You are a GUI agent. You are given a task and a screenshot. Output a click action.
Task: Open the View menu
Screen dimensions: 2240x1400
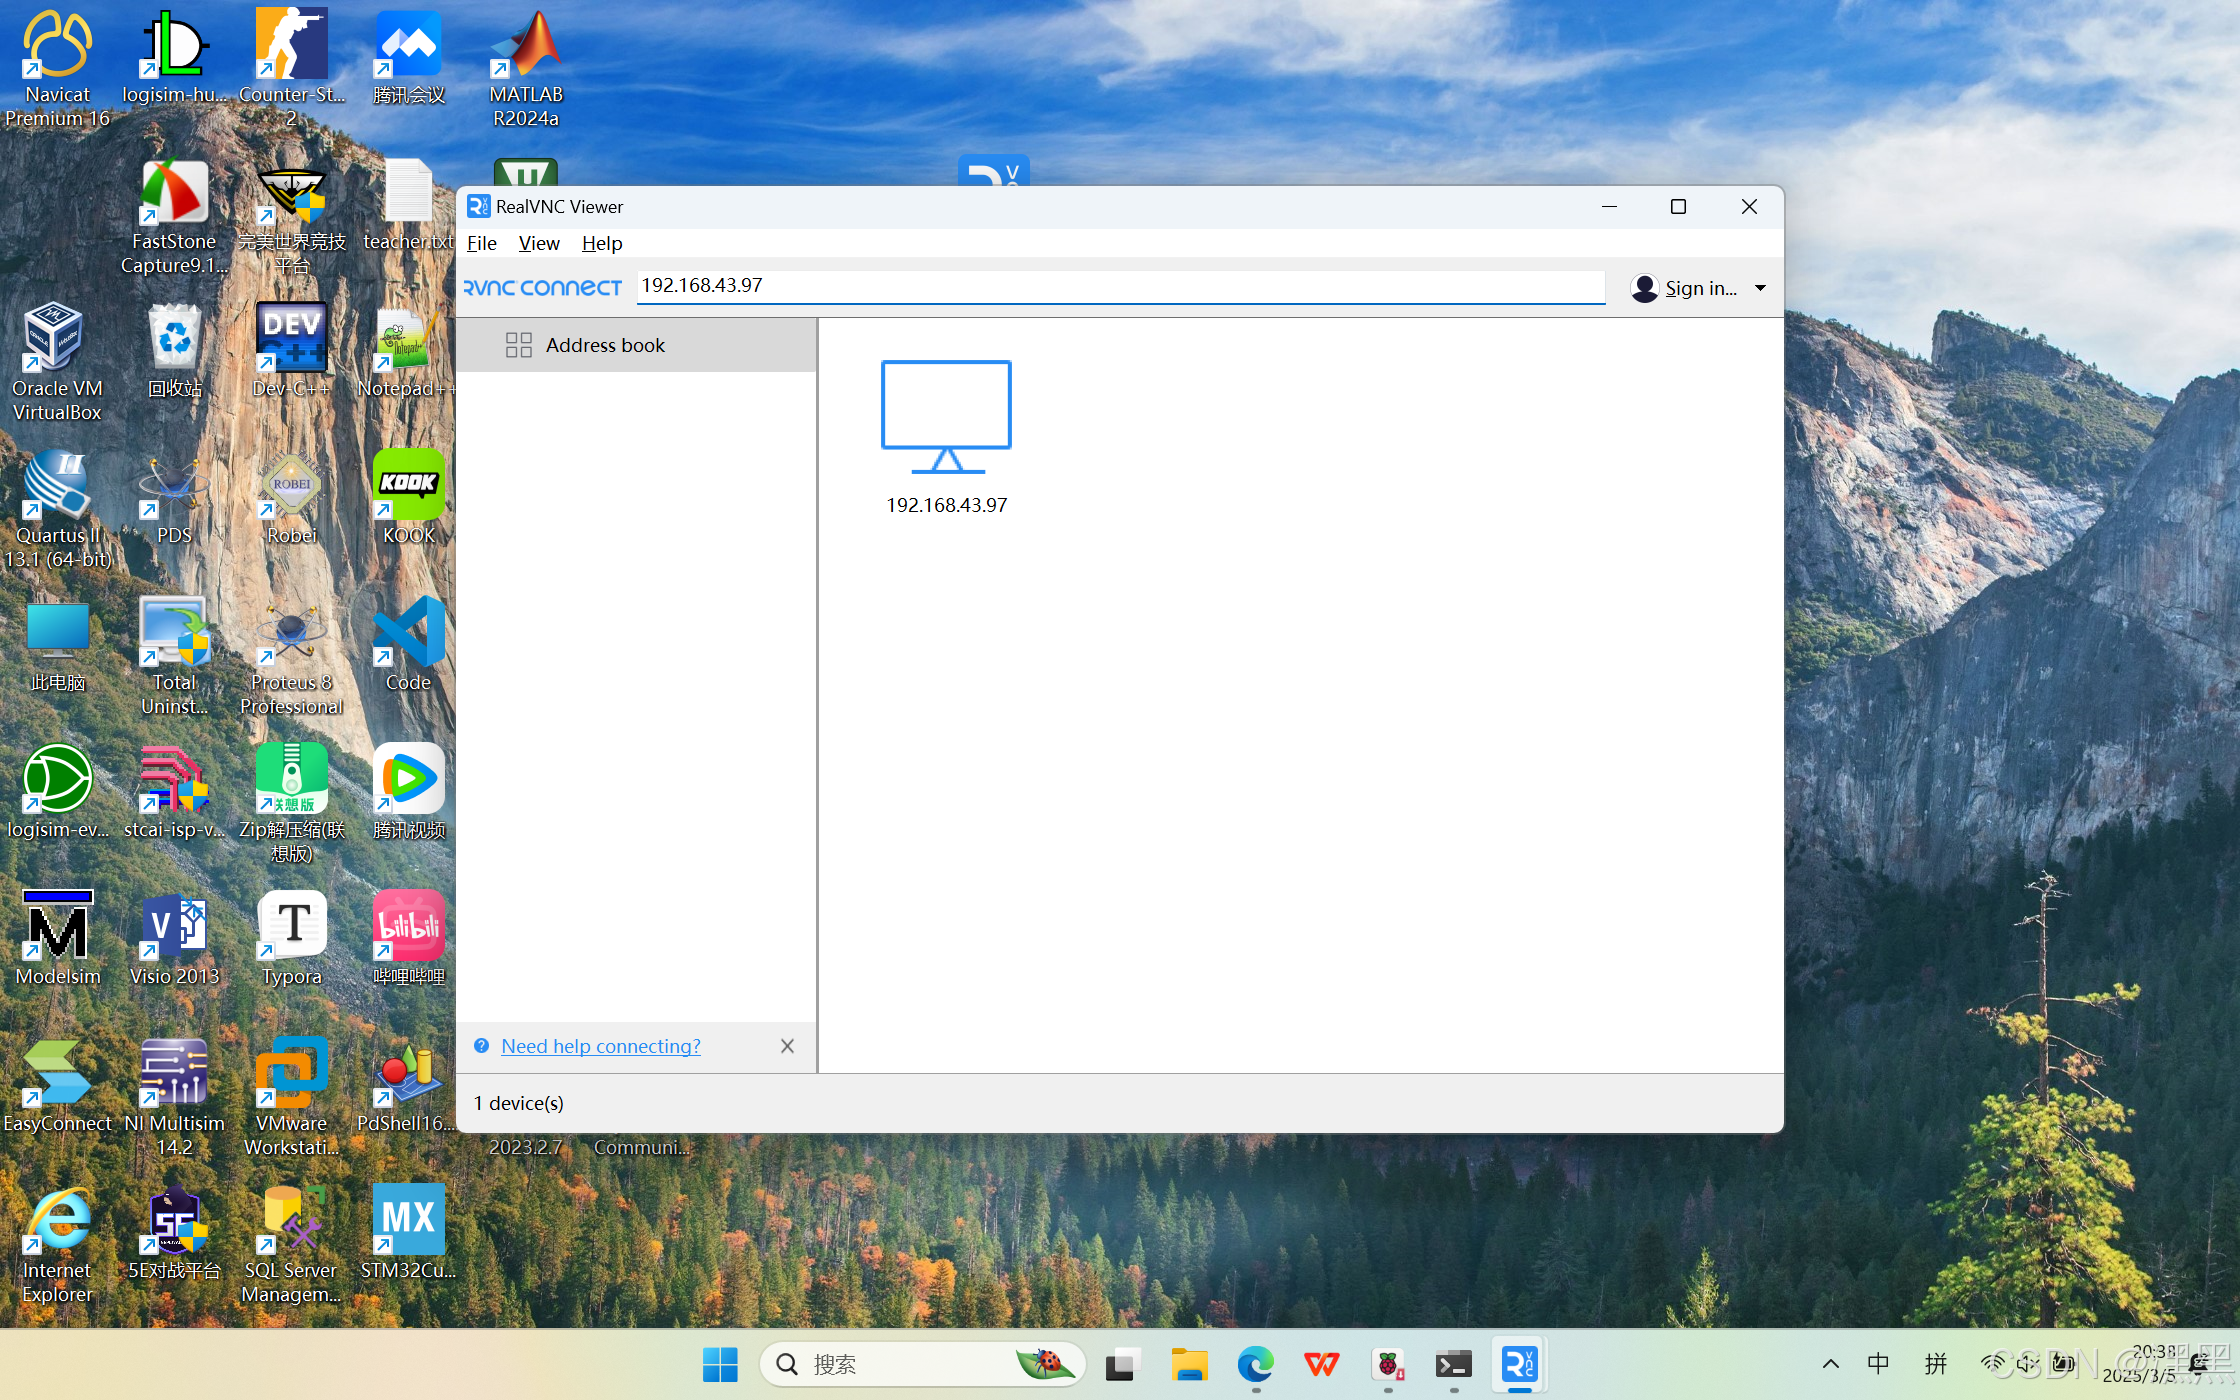(x=539, y=243)
